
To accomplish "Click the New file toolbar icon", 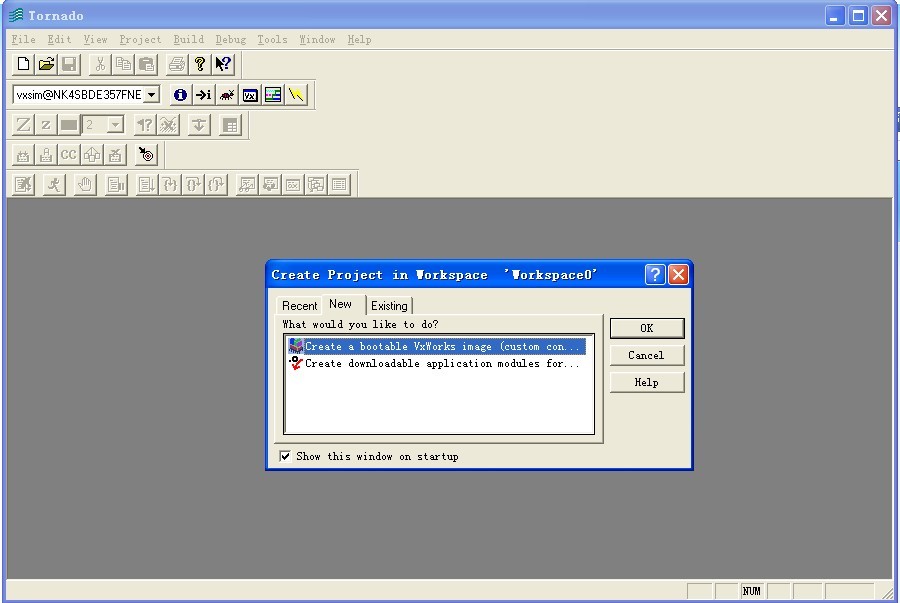I will coord(23,64).
